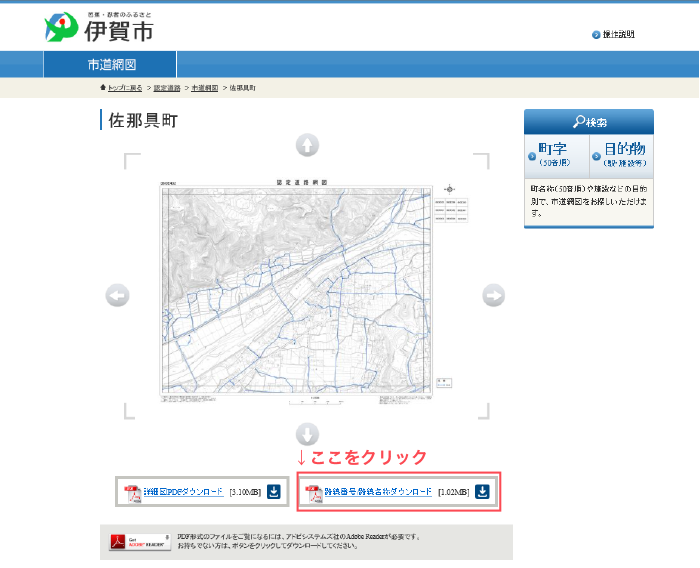This screenshot has width=700, height=568.
Task: Search by 目的物 (駅・施設等)
Action: [x=622, y=155]
